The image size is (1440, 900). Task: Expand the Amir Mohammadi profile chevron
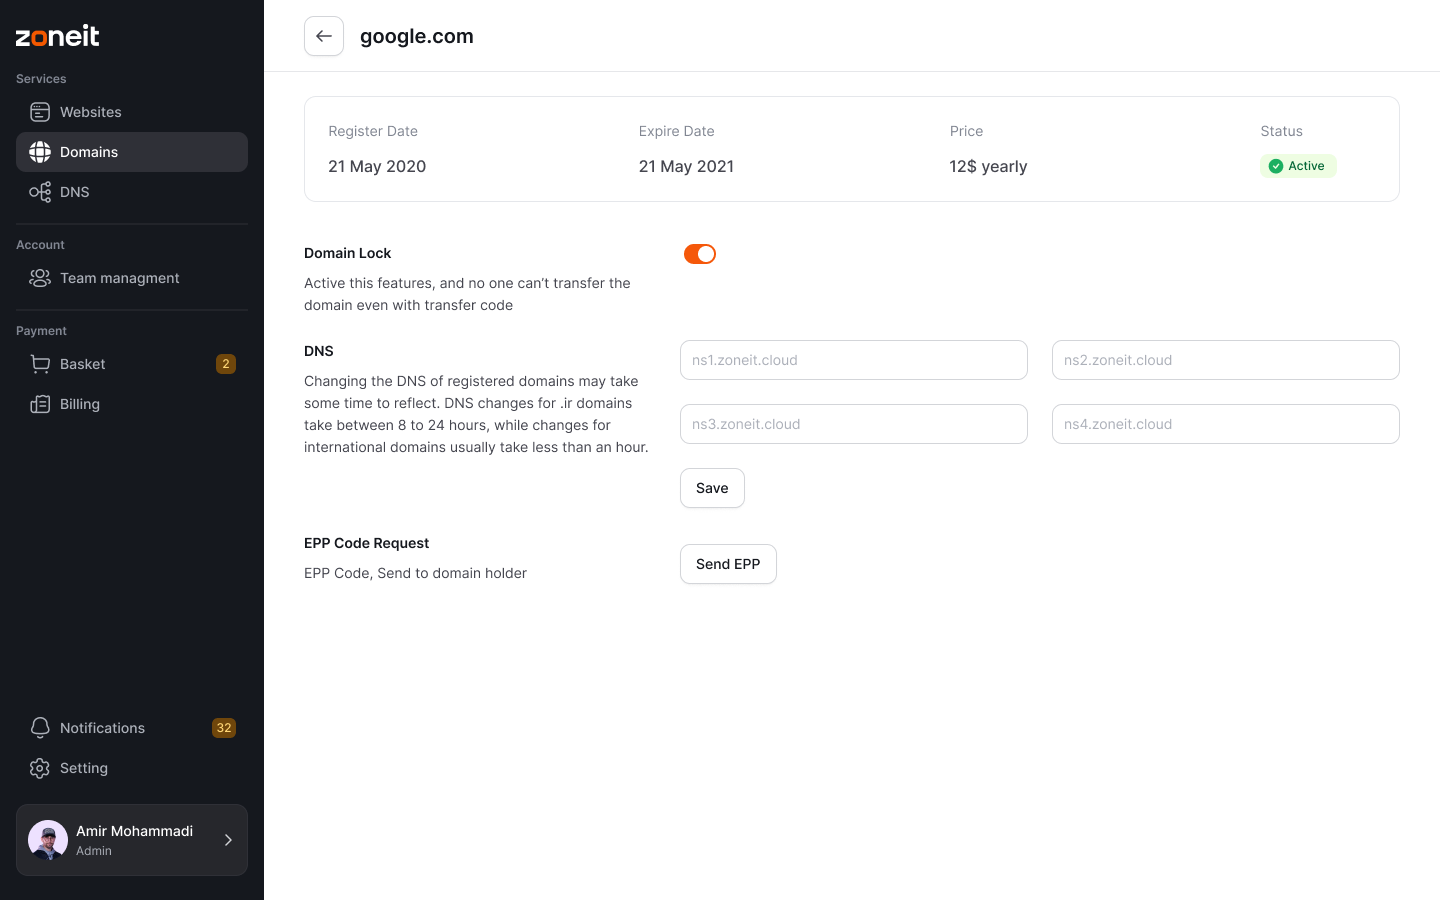point(228,840)
